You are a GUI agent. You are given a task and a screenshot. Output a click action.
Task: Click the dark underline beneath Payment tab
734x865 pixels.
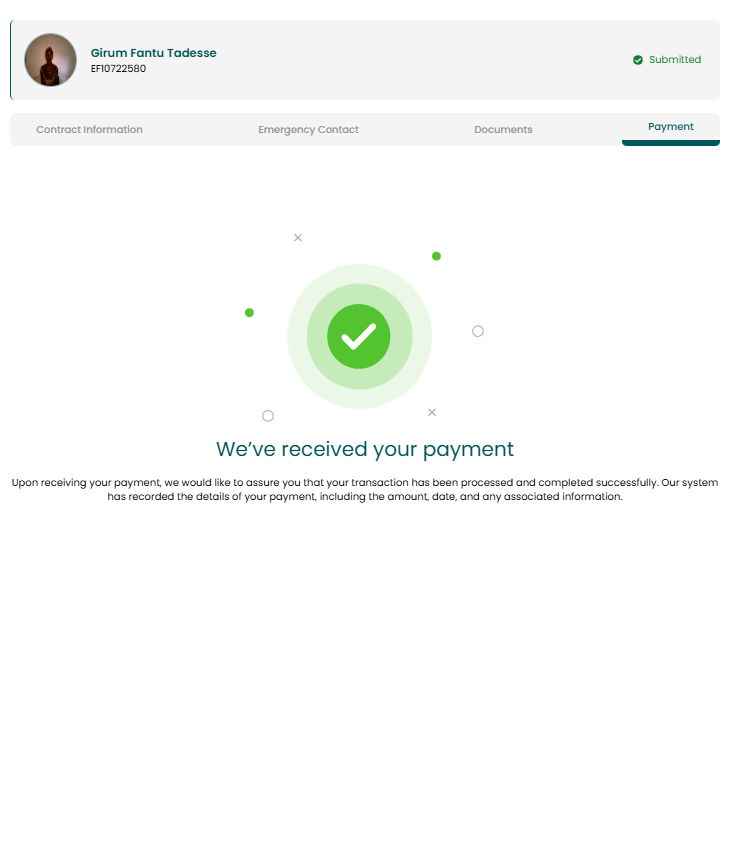pyautogui.click(x=671, y=143)
